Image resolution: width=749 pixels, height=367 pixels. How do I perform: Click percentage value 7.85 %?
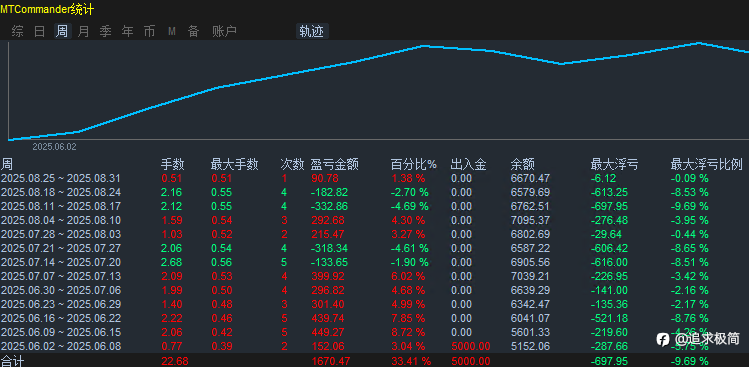click(x=408, y=318)
